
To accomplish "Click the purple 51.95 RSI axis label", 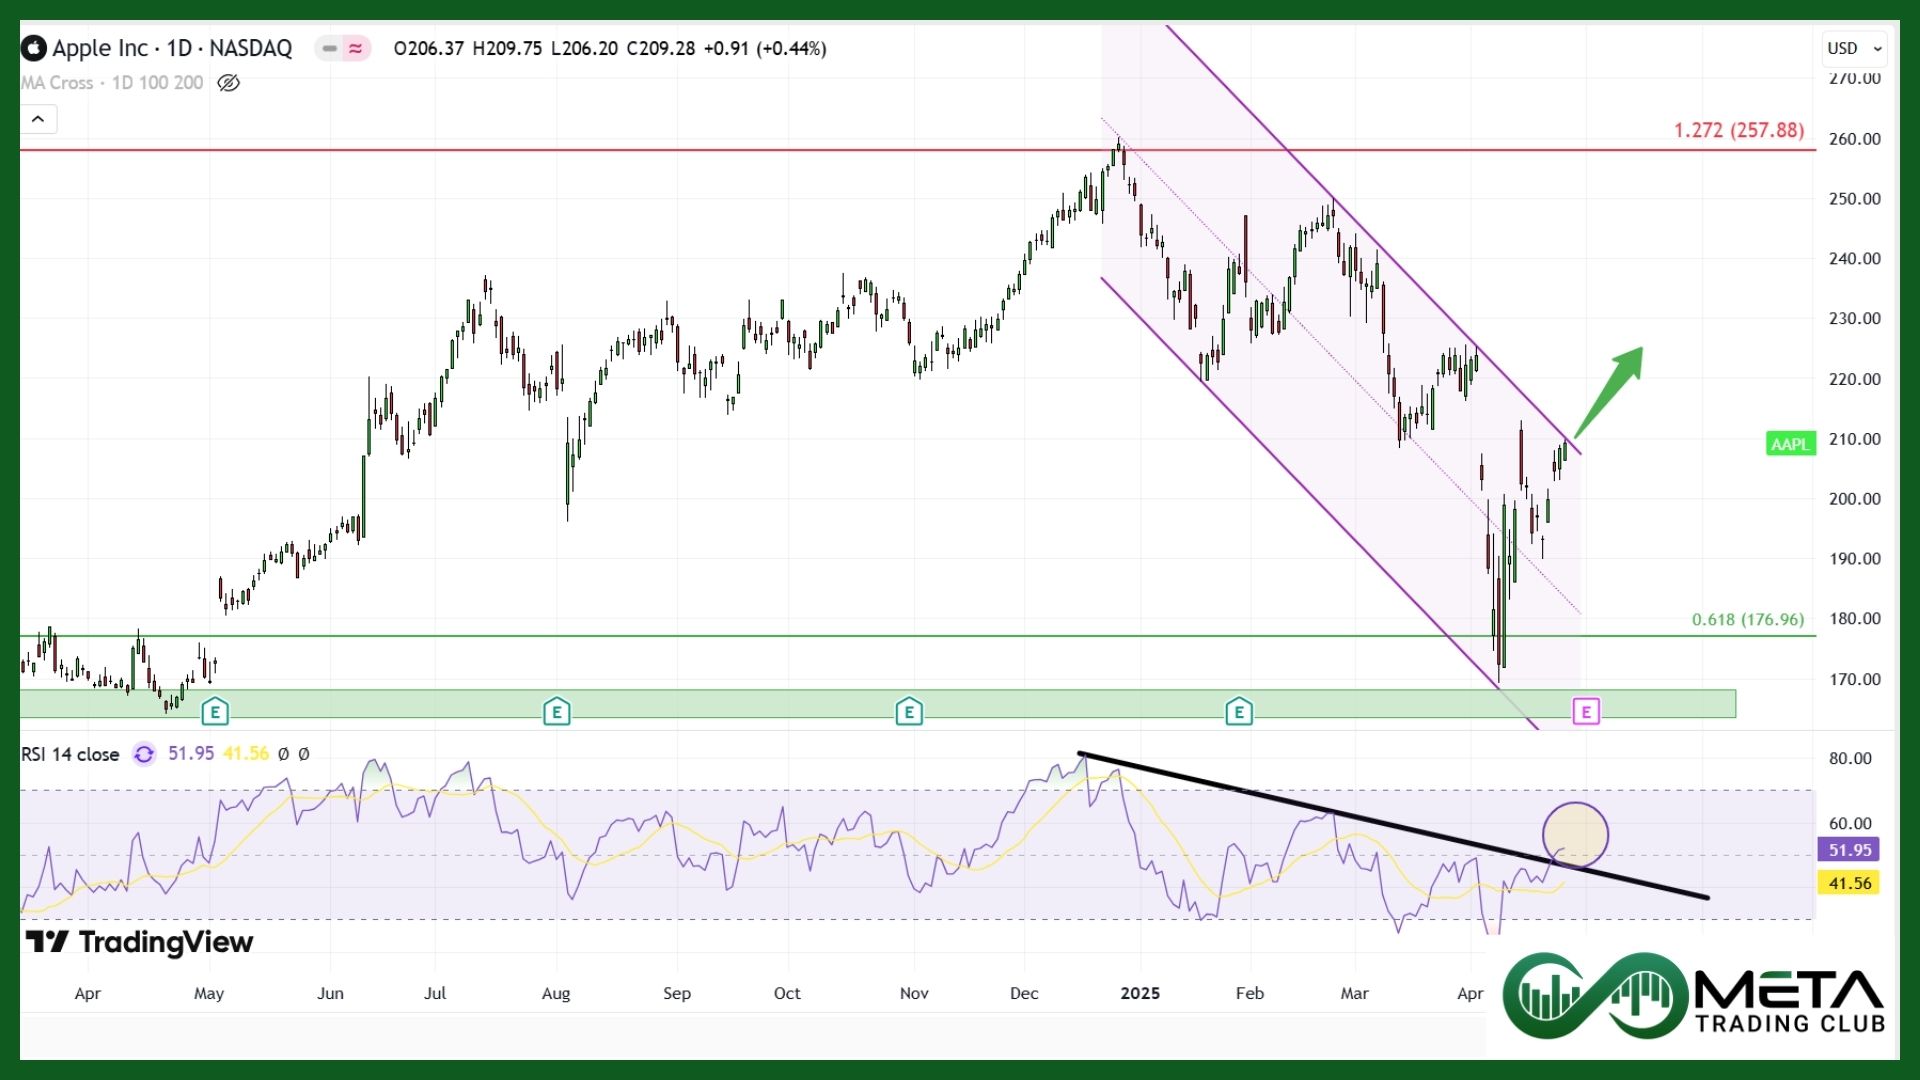I will point(1849,850).
